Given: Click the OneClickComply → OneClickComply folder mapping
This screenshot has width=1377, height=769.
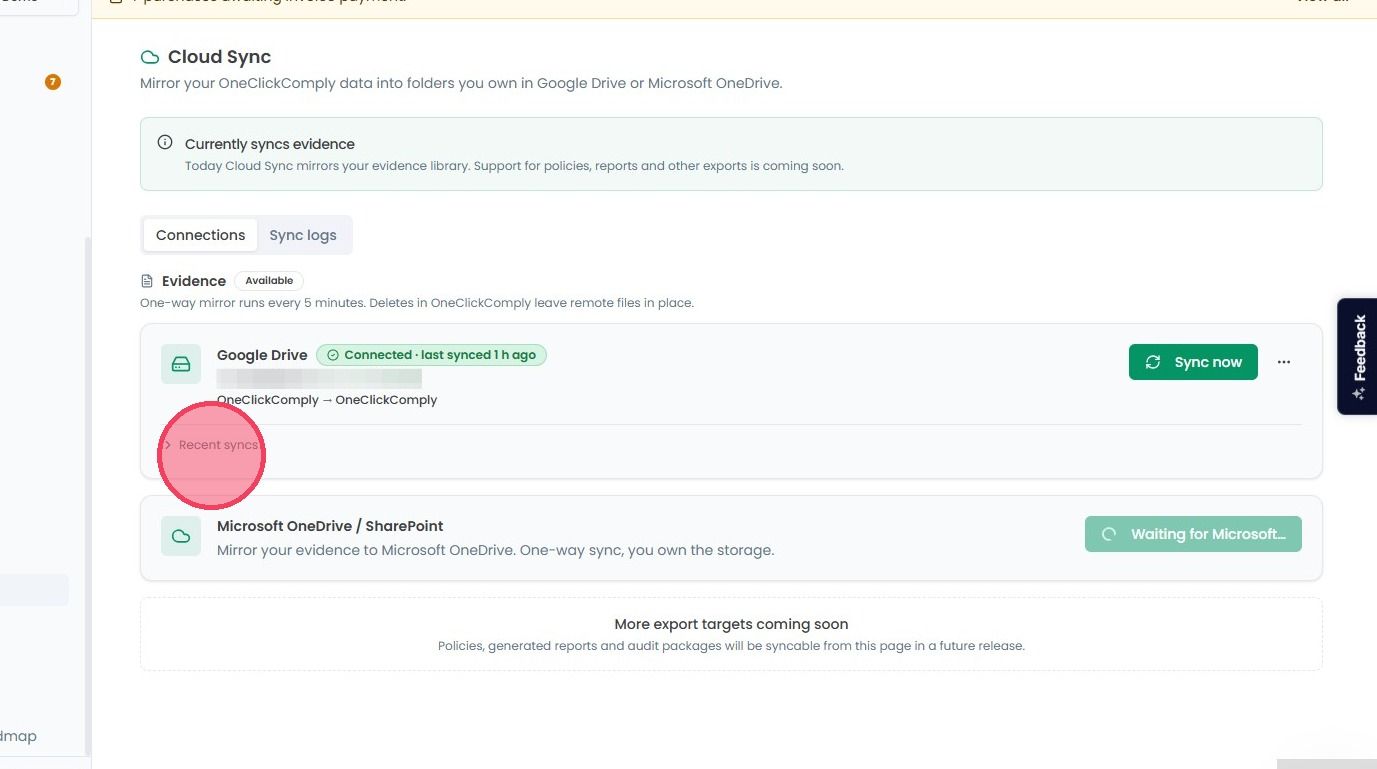Looking at the screenshot, I should tap(327, 400).
